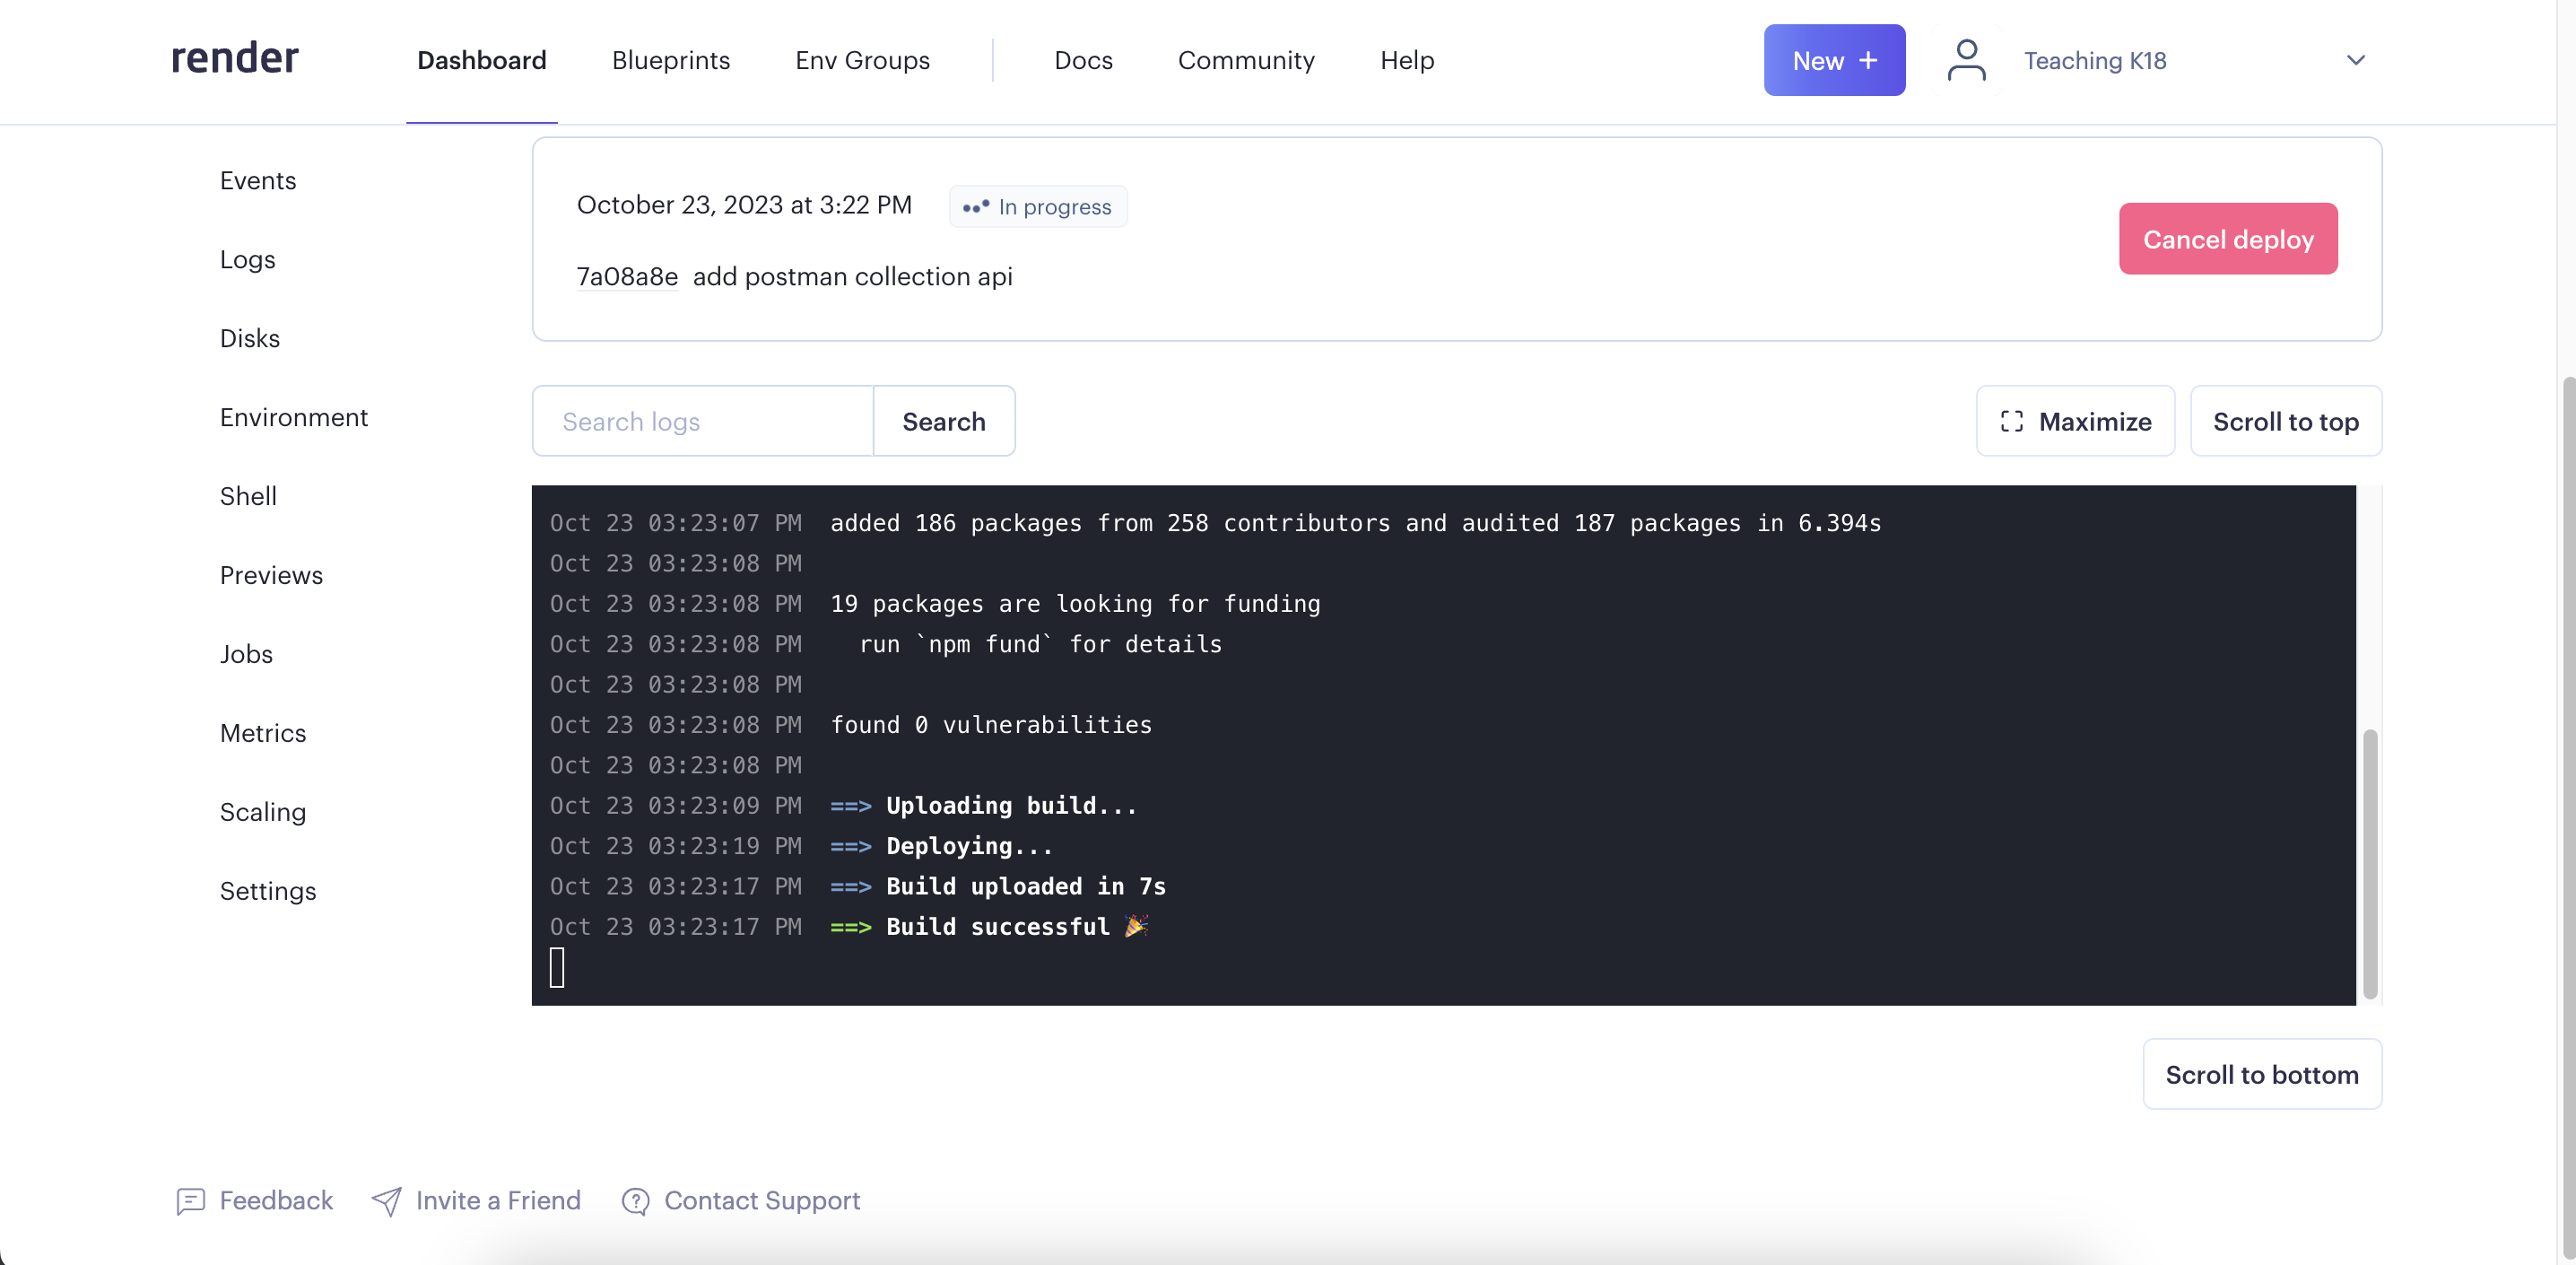Viewport: 2576px width, 1265px height.
Task: Click the user avatar icon
Action: tap(1966, 60)
